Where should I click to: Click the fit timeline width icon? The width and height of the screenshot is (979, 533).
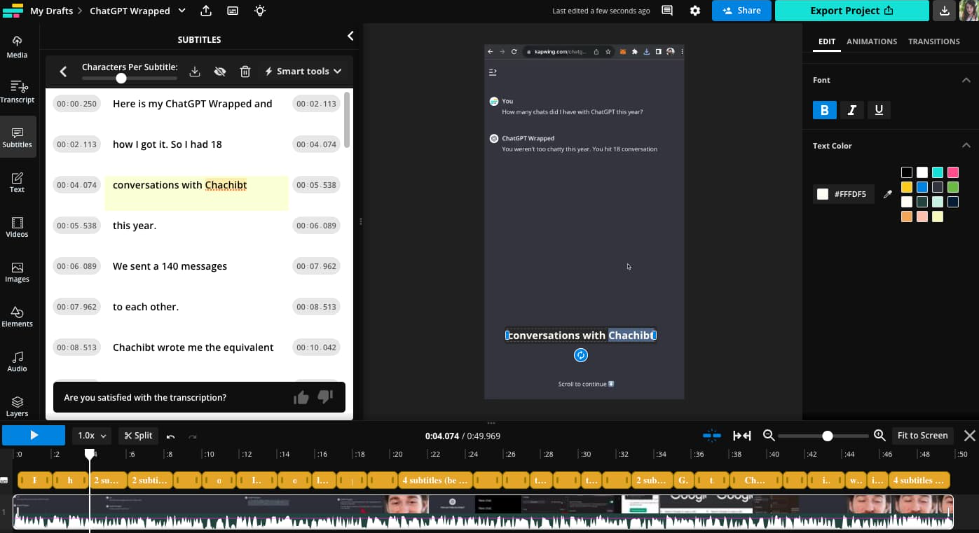point(742,436)
